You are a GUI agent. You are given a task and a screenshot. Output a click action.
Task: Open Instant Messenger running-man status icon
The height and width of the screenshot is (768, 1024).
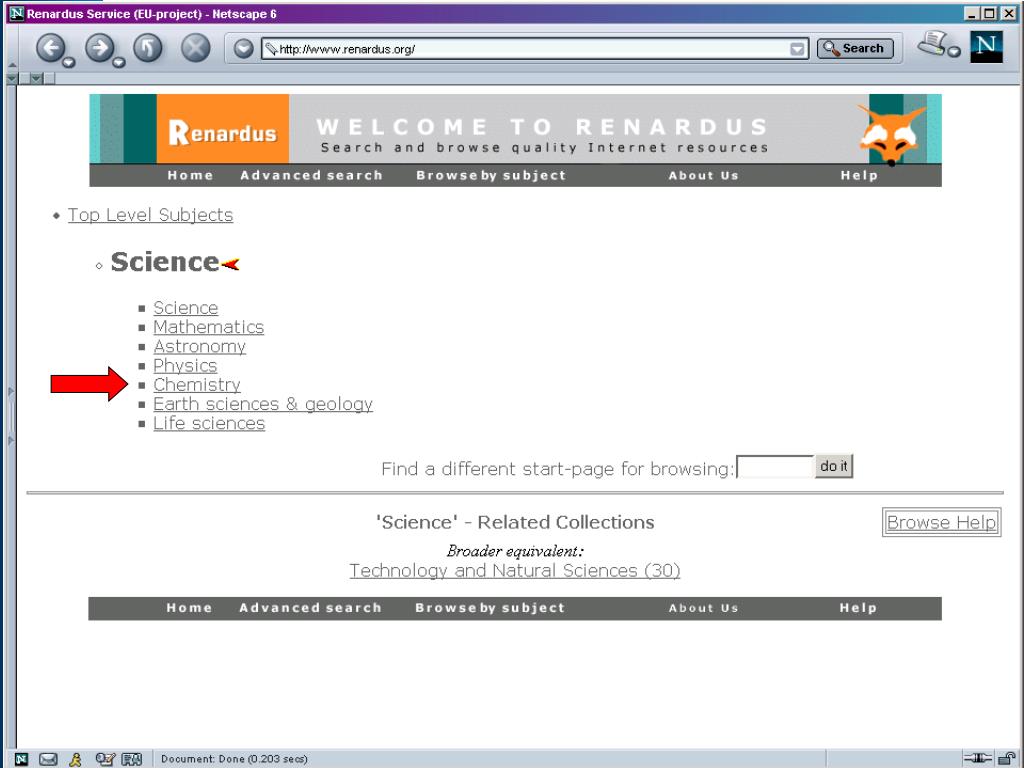point(76,759)
